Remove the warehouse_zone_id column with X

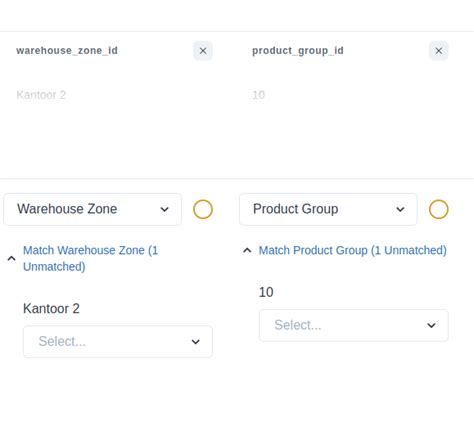pyautogui.click(x=203, y=51)
